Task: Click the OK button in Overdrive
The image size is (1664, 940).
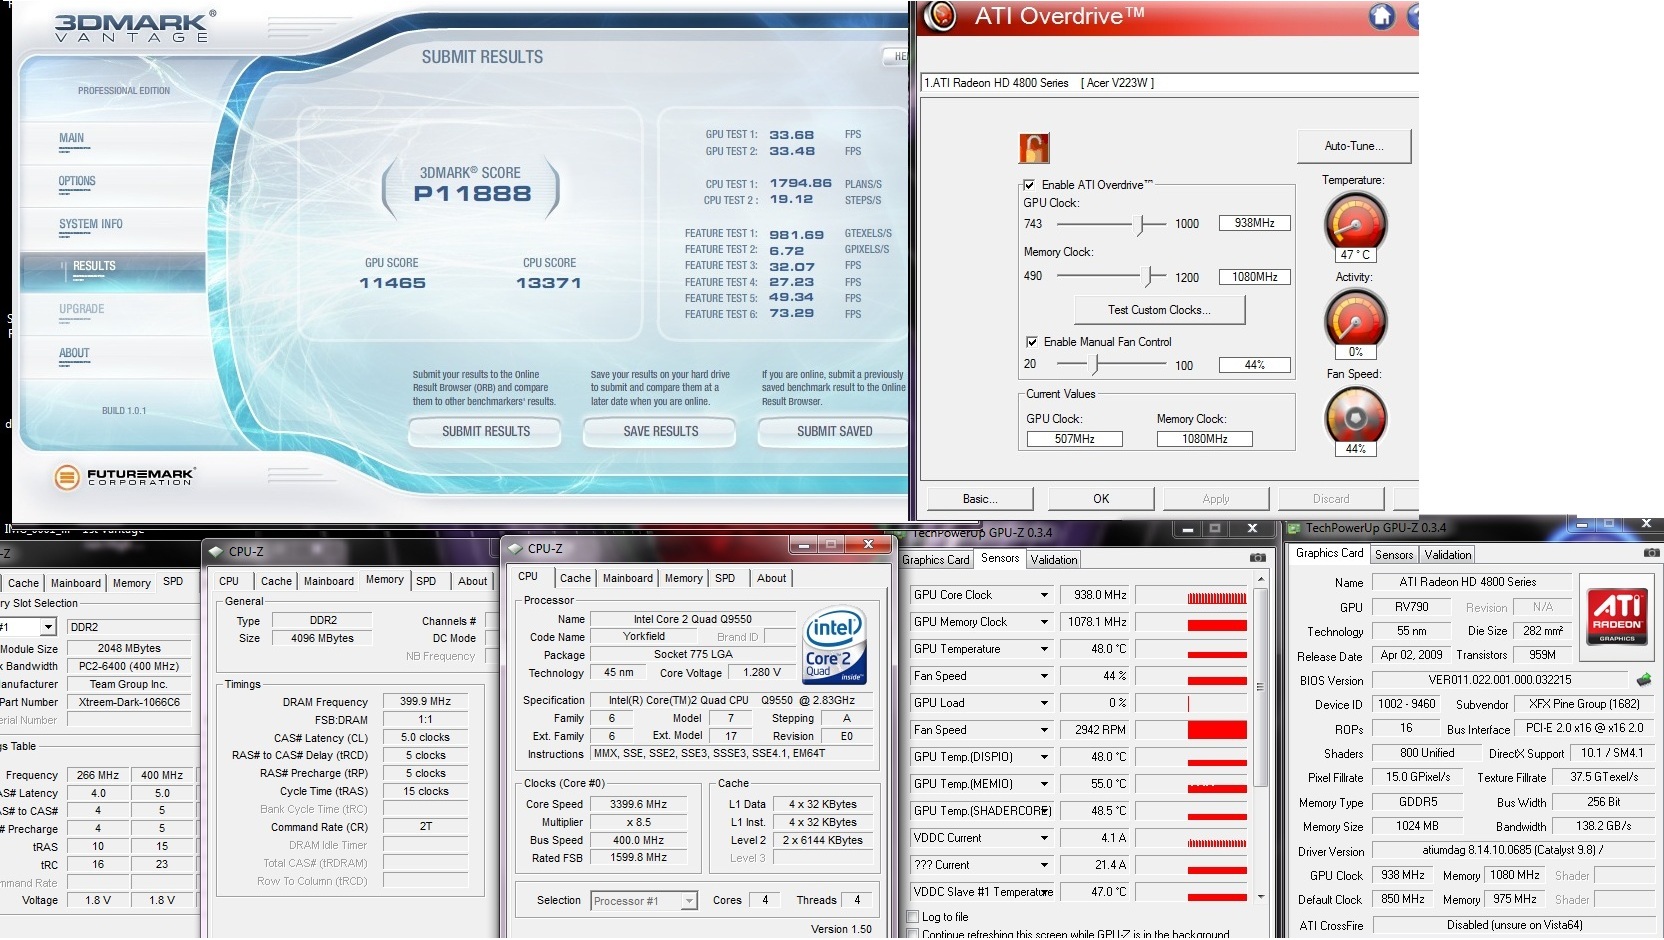Action: [1101, 499]
